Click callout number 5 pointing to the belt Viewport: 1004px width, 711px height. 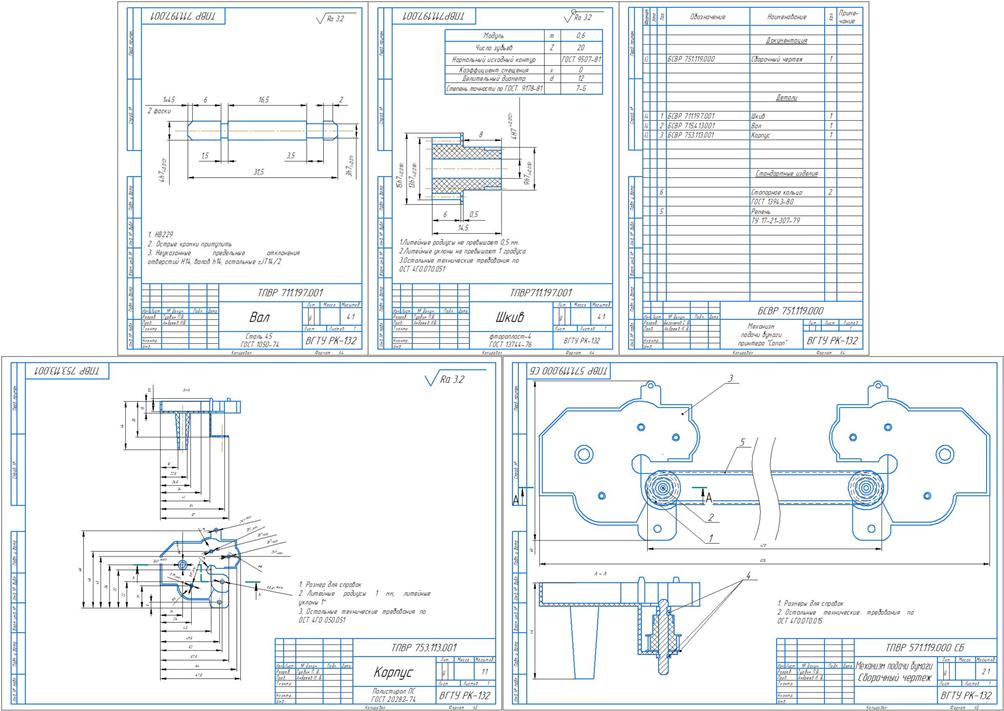[742, 442]
